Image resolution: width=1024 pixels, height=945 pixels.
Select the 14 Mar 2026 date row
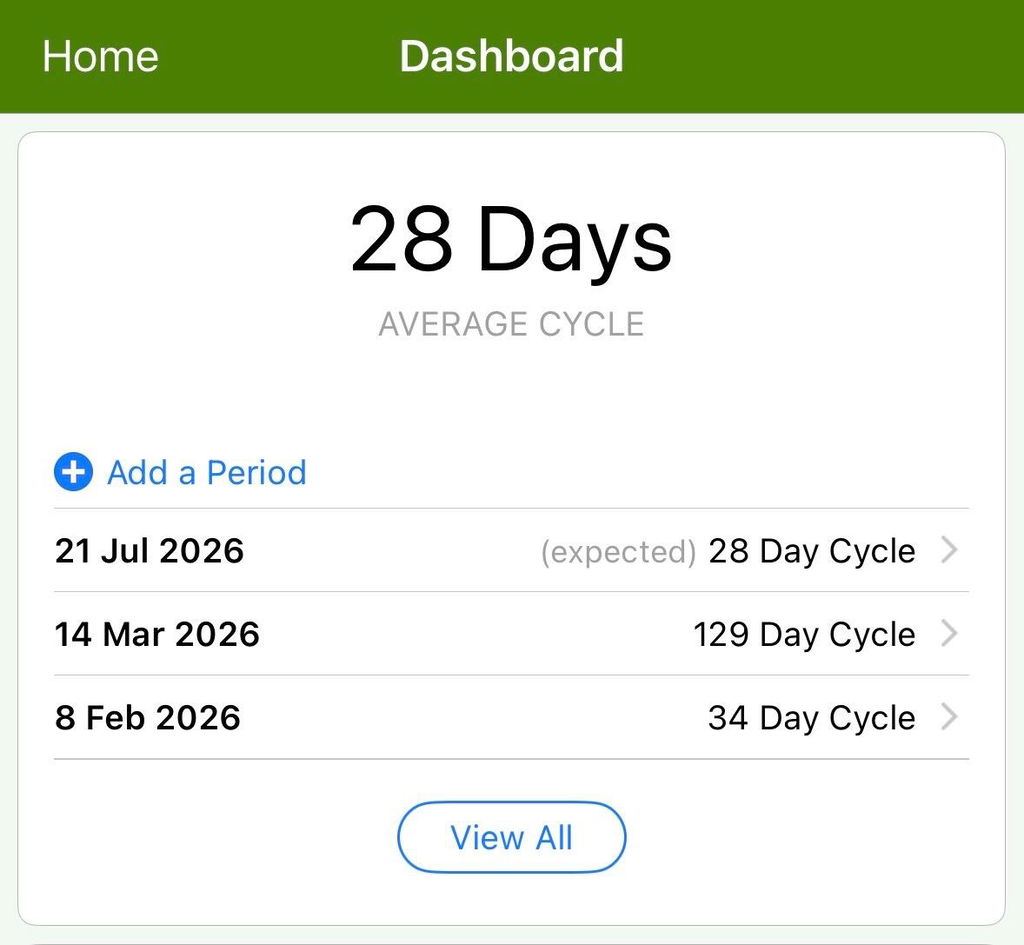pos(511,634)
